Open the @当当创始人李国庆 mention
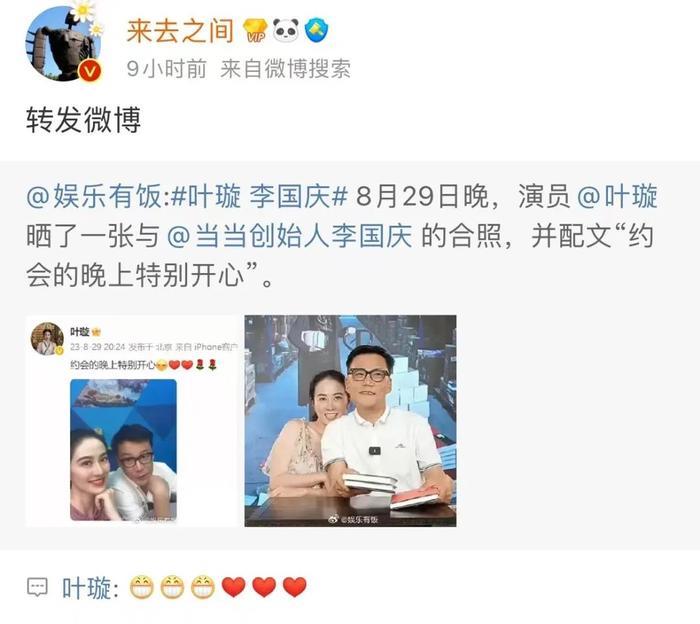The height and width of the screenshot is (624, 700). (290, 235)
